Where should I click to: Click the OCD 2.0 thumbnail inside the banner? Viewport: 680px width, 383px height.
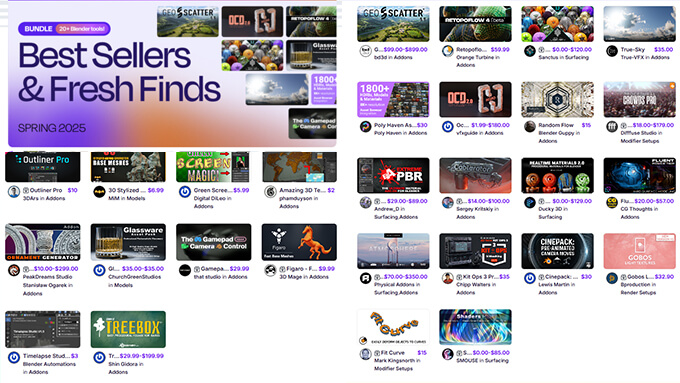pos(252,22)
